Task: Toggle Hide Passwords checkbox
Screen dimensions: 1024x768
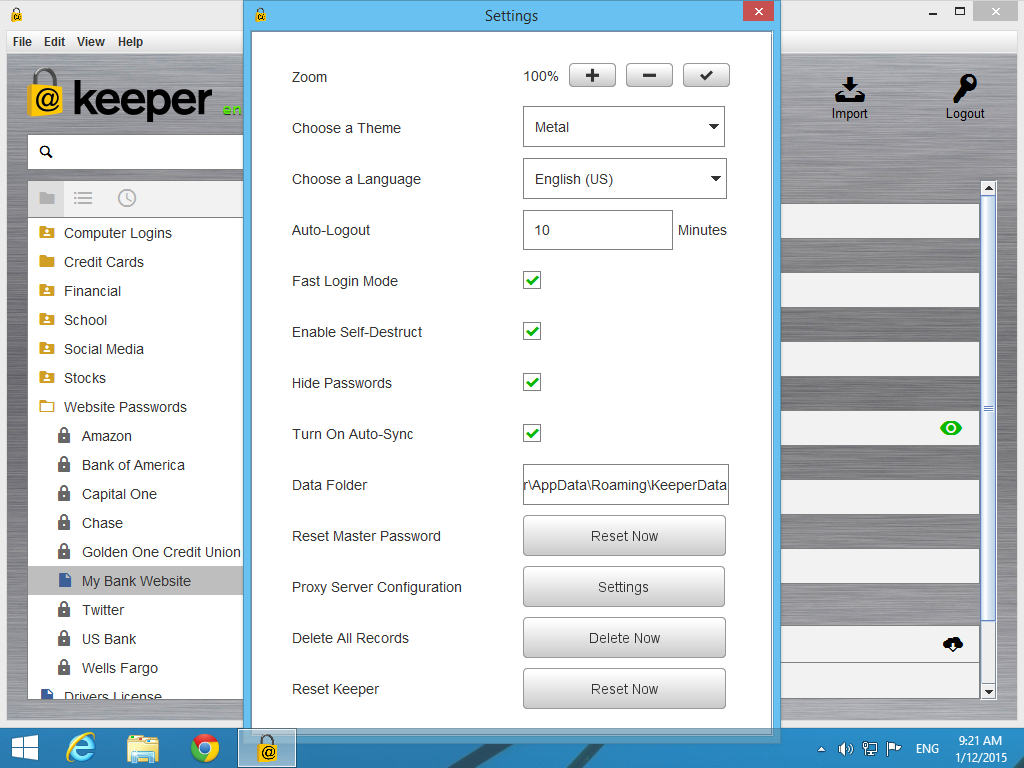Action: click(x=532, y=383)
